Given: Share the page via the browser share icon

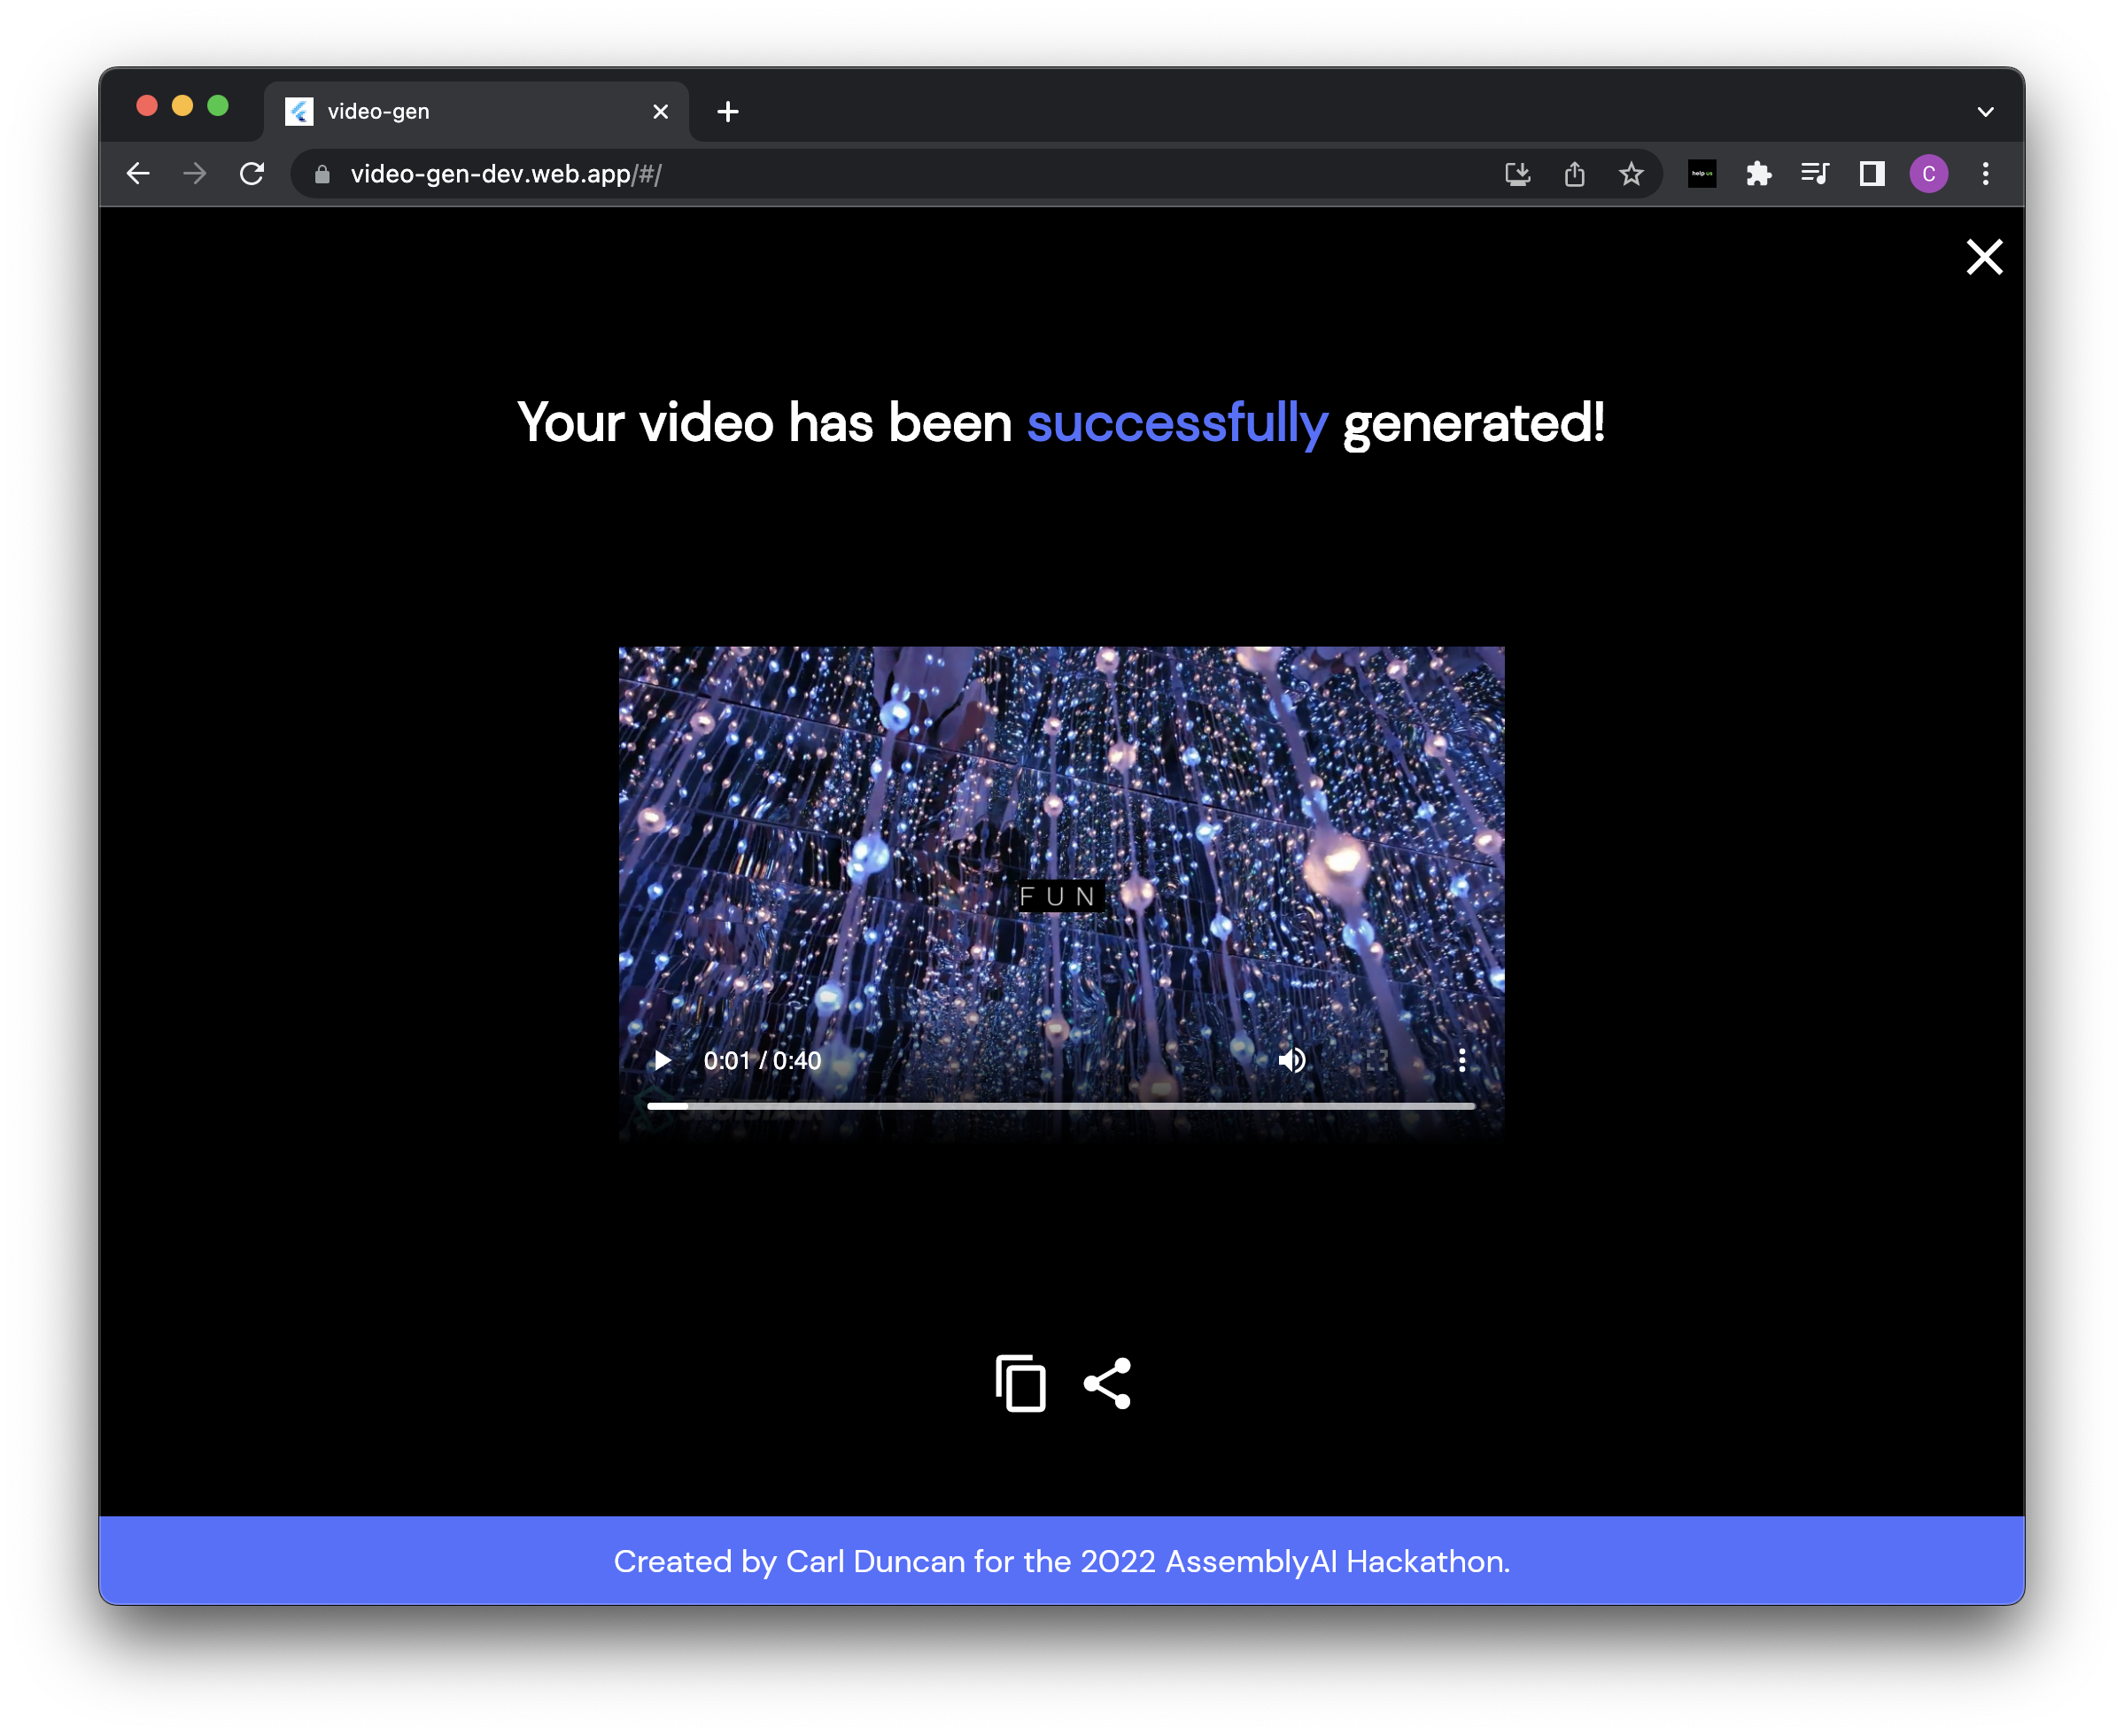Looking at the screenshot, I should (x=1574, y=173).
